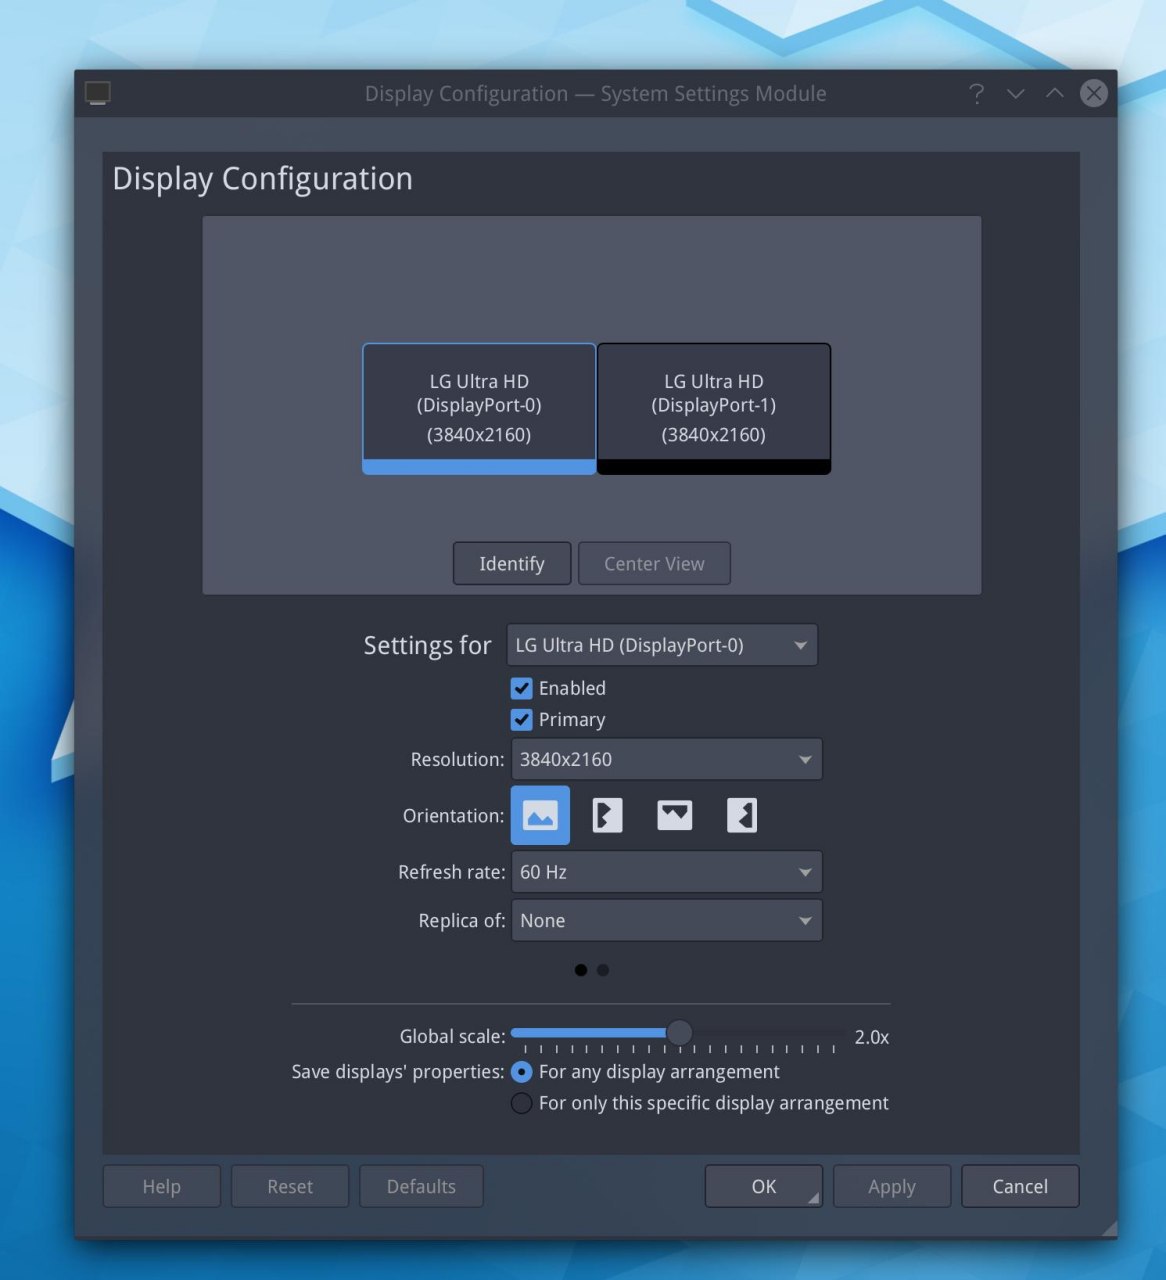The image size is (1166, 1280).
Task: Open the Refresh rate dropdown
Action: pyautogui.click(x=666, y=872)
